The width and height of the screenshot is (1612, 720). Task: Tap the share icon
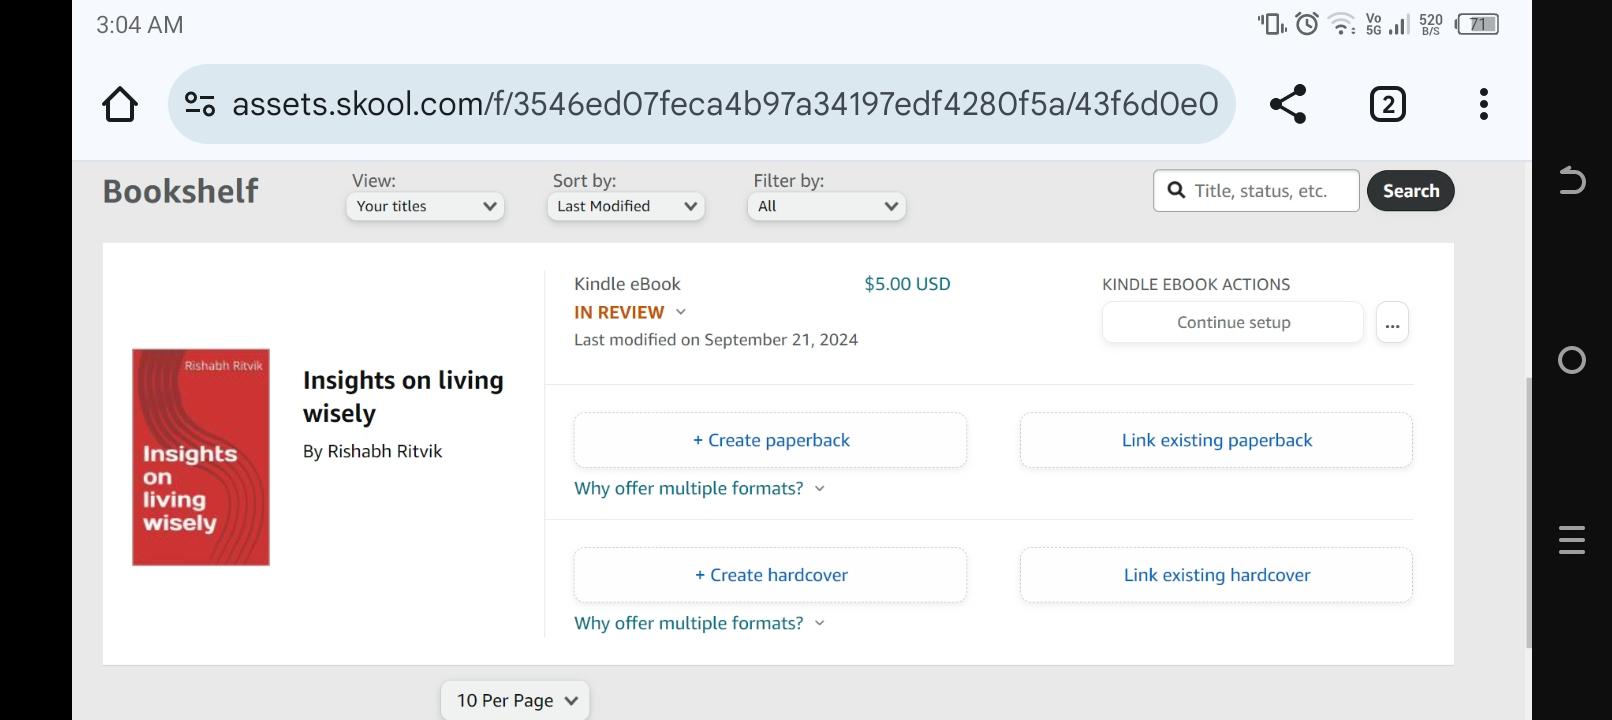click(1288, 104)
